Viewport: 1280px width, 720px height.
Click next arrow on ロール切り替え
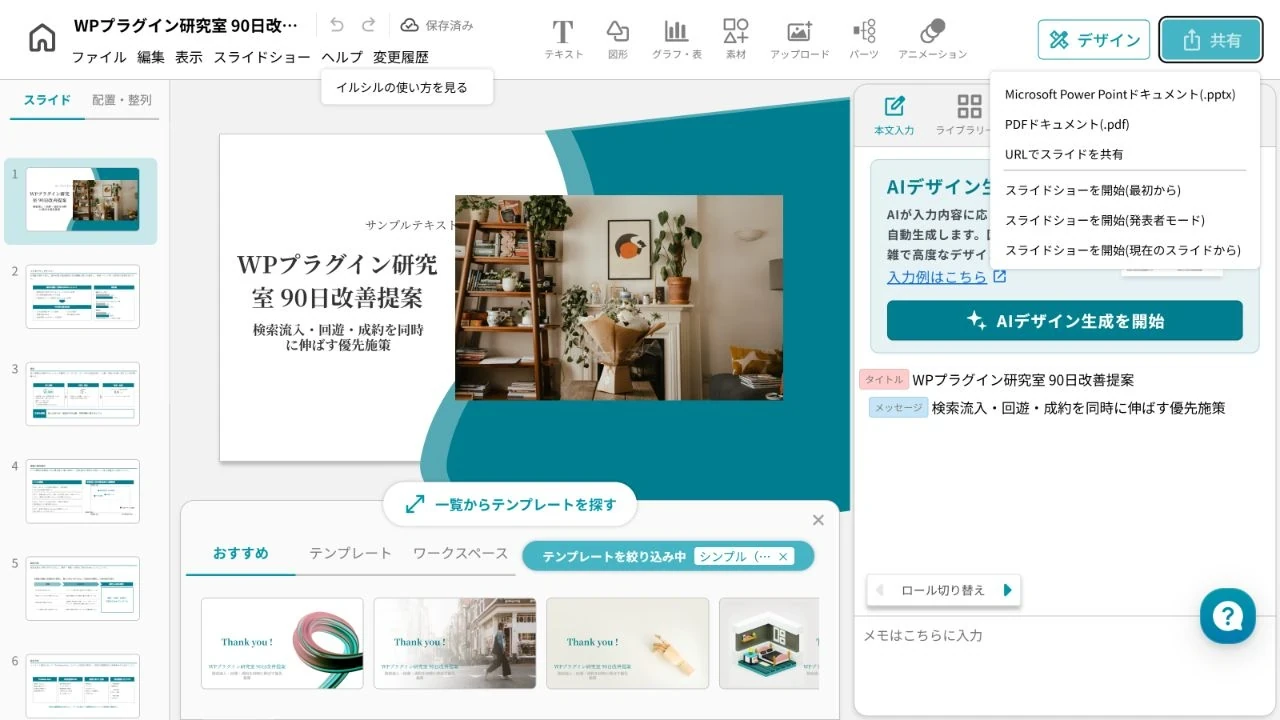[1007, 590]
